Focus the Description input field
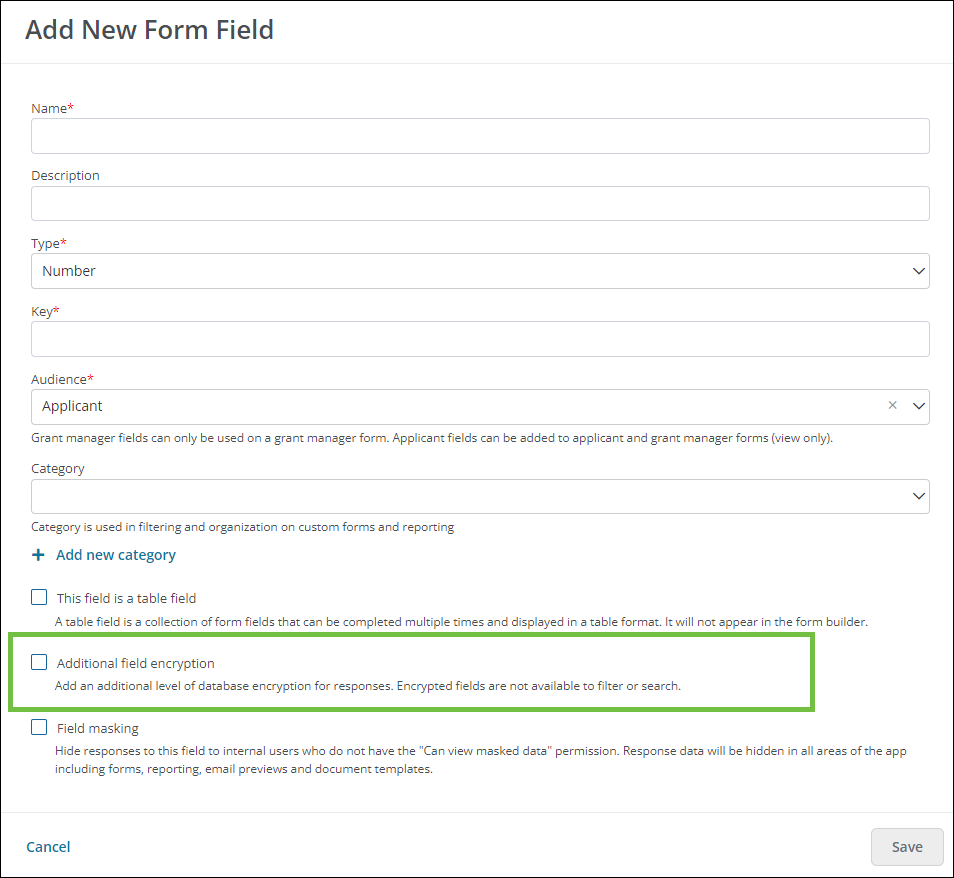The height and width of the screenshot is (878, 954). coord(480,203)
